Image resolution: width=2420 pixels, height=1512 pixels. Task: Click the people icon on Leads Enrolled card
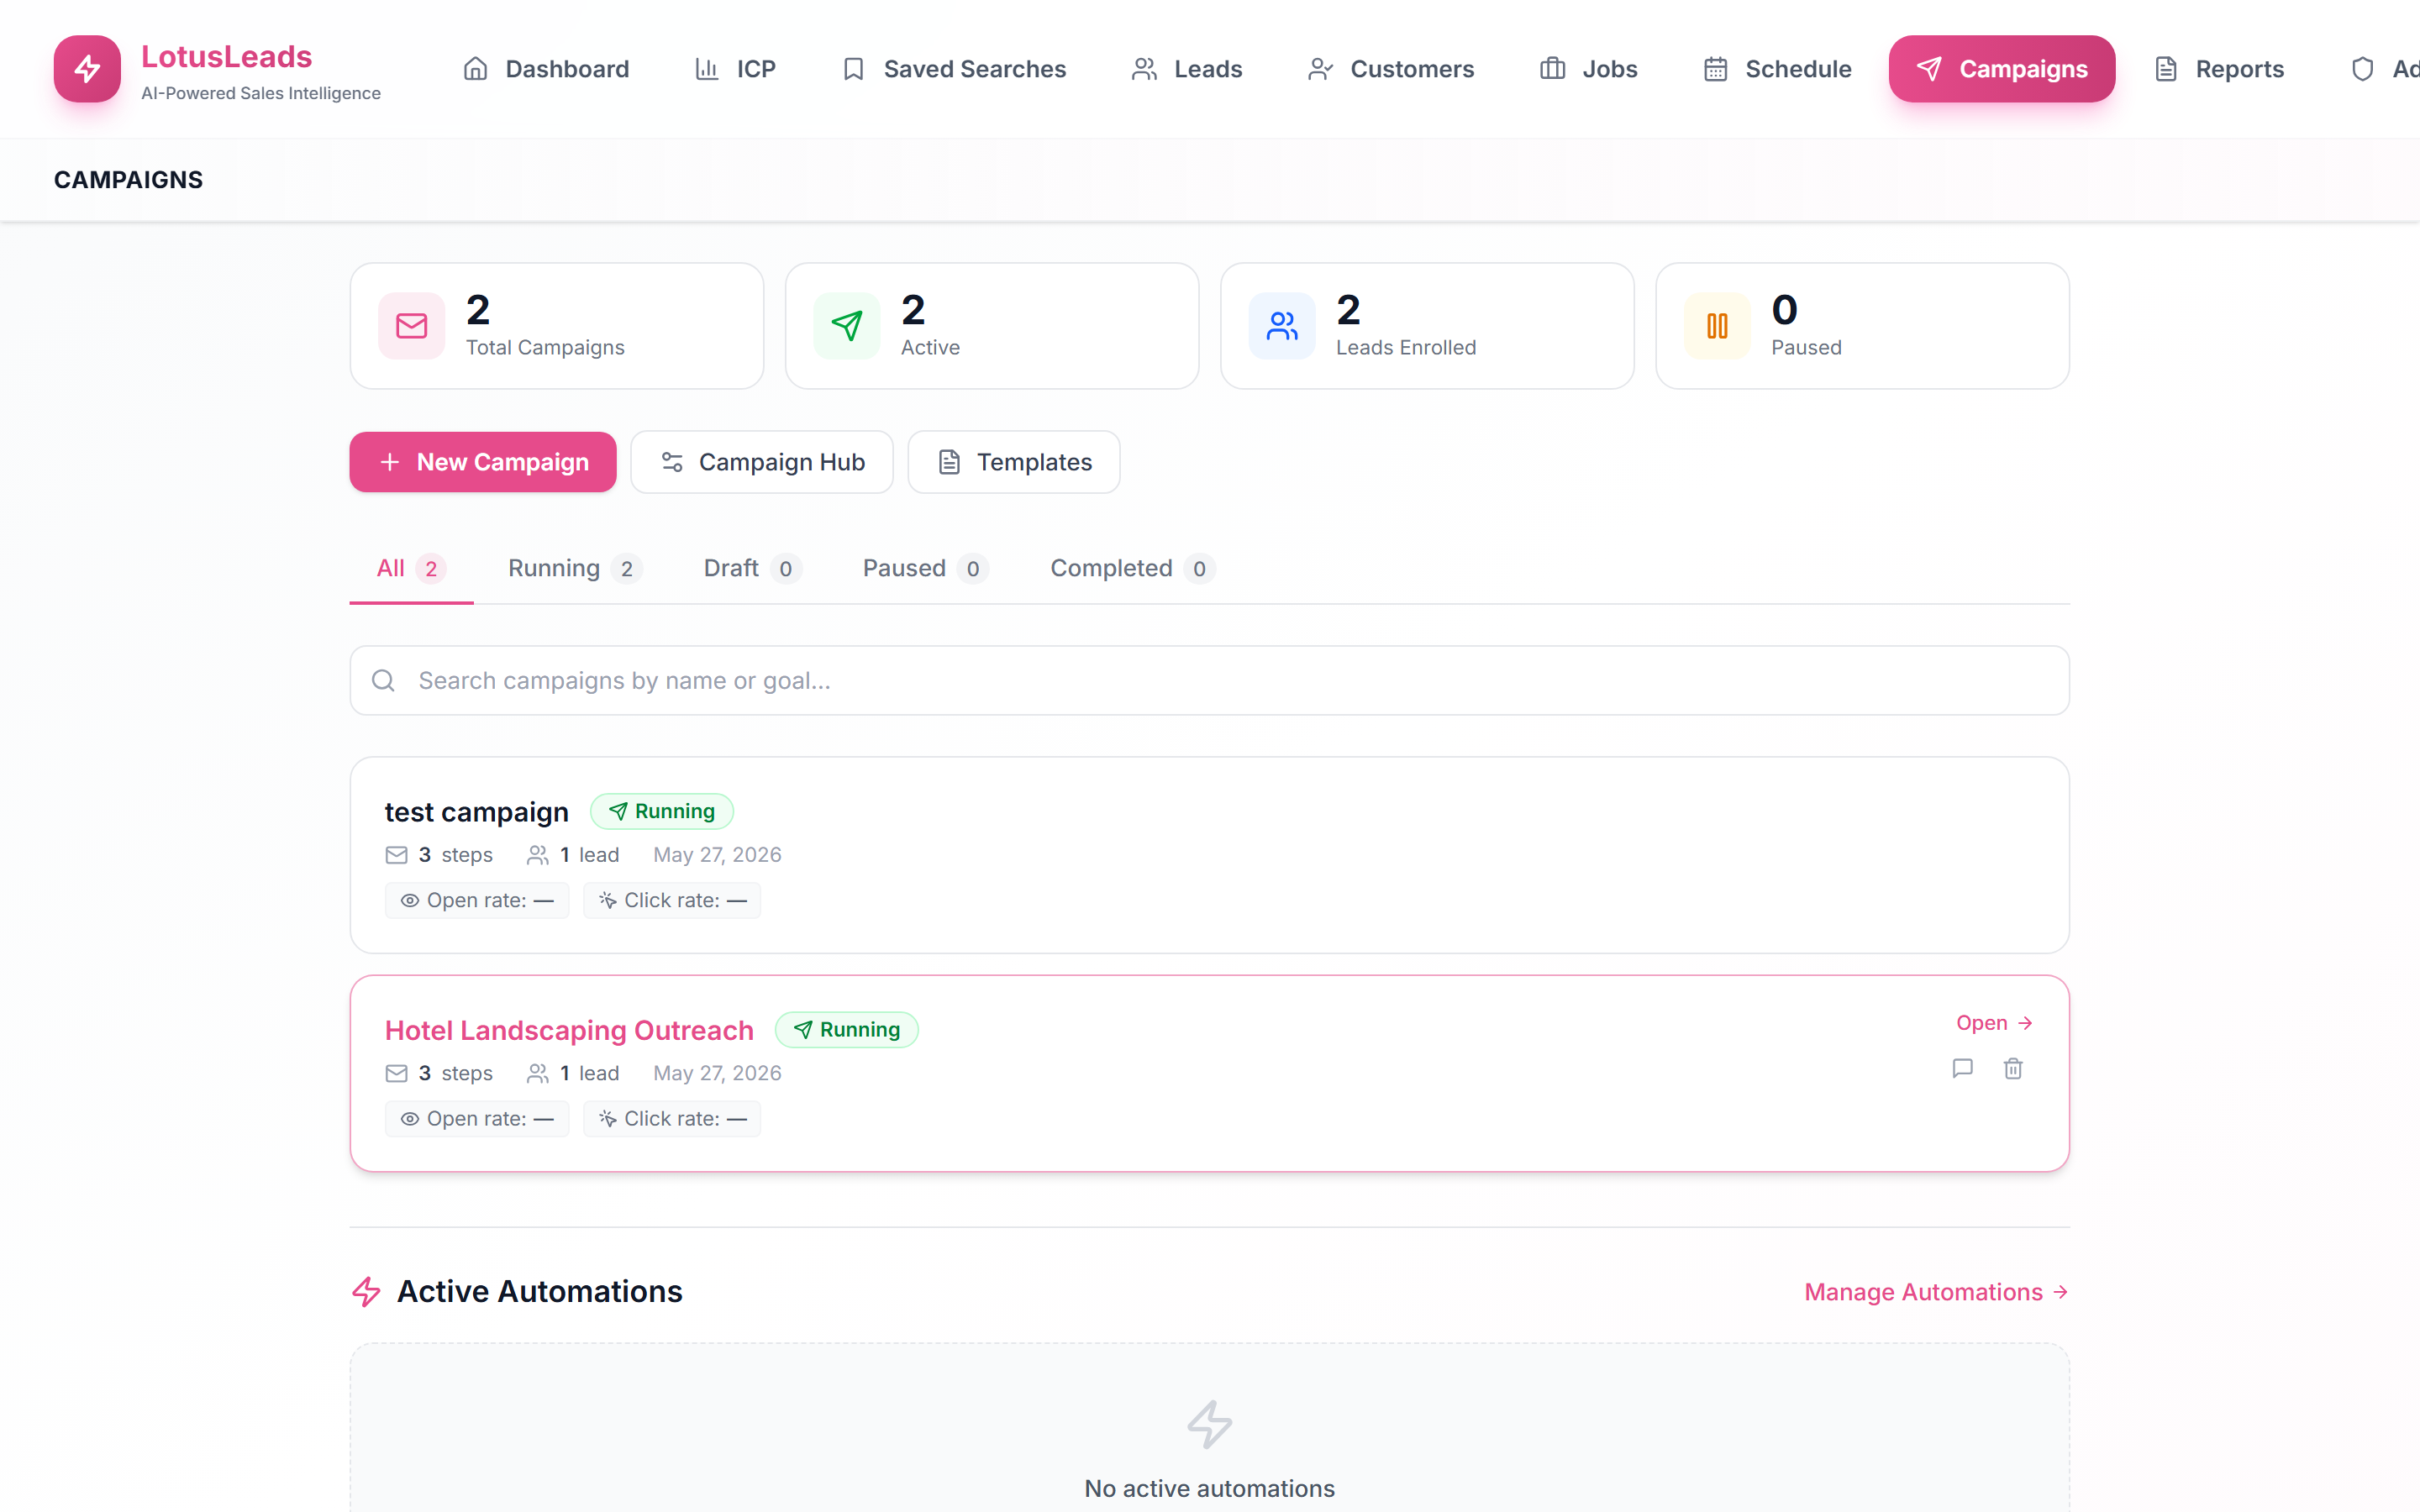click(1282, 326)
